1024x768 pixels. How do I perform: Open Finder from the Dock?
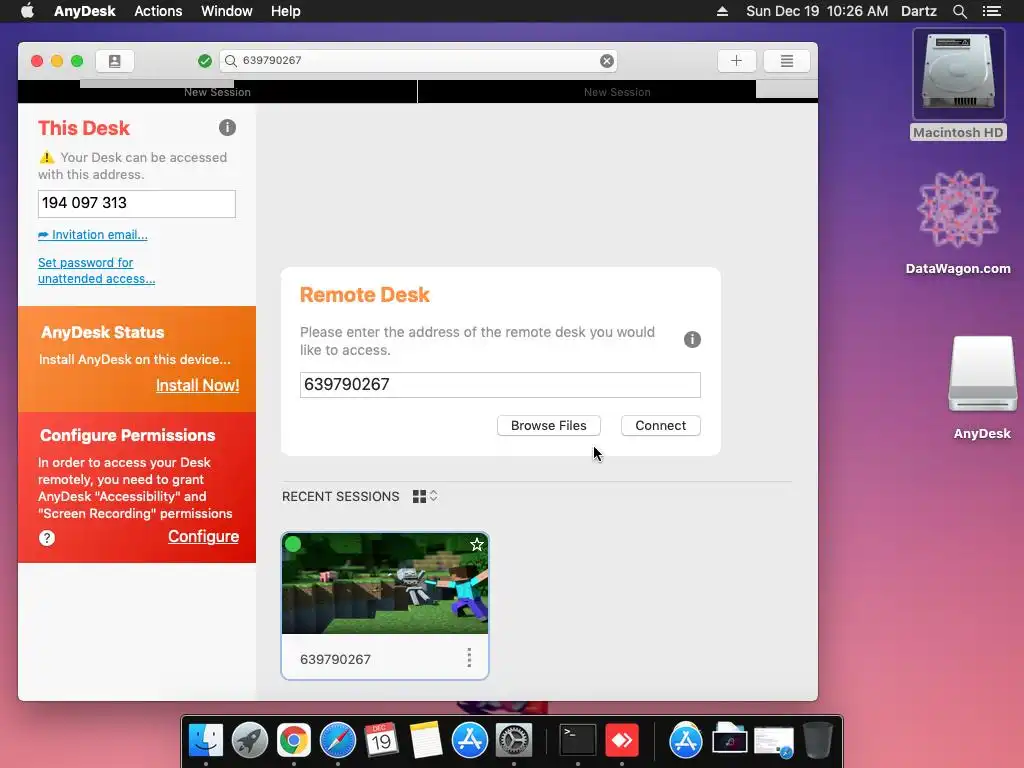coord(206,740)
